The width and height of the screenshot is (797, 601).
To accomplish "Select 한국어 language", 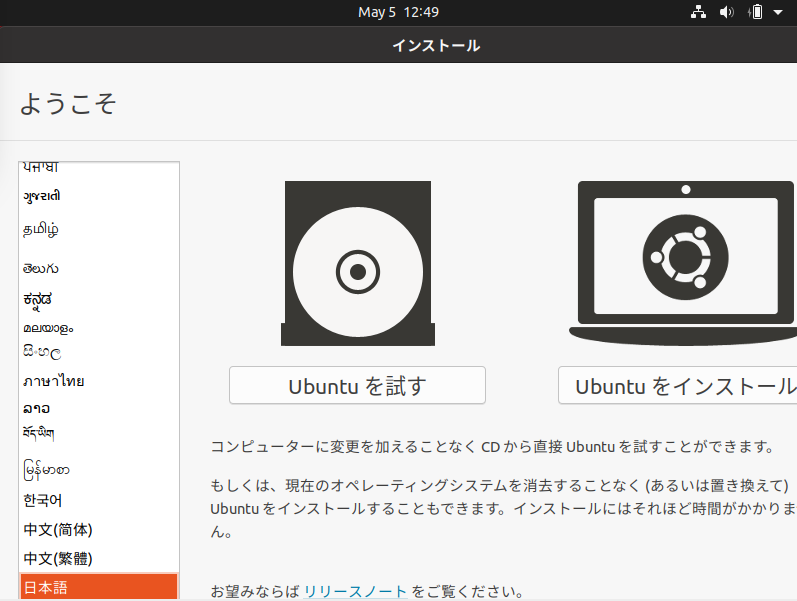I will click(x=99, y=500).
